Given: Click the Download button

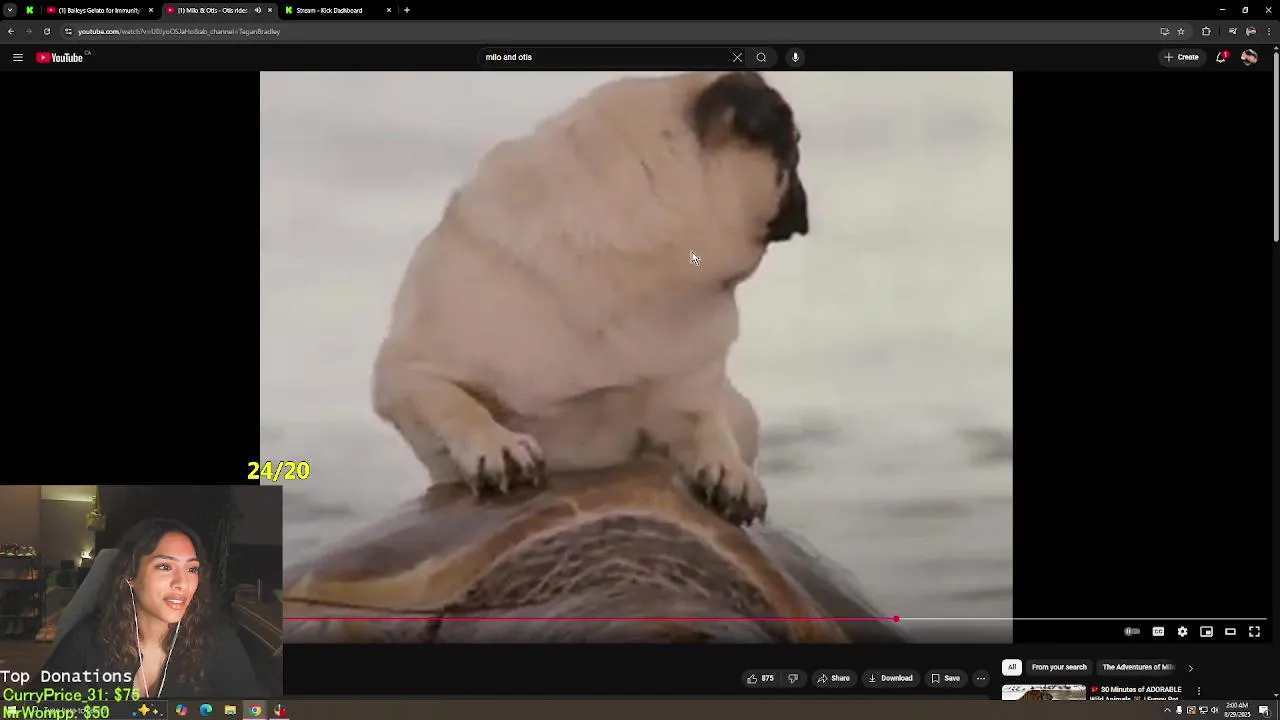Looking at the screenshot, I should tap(890, 678).
